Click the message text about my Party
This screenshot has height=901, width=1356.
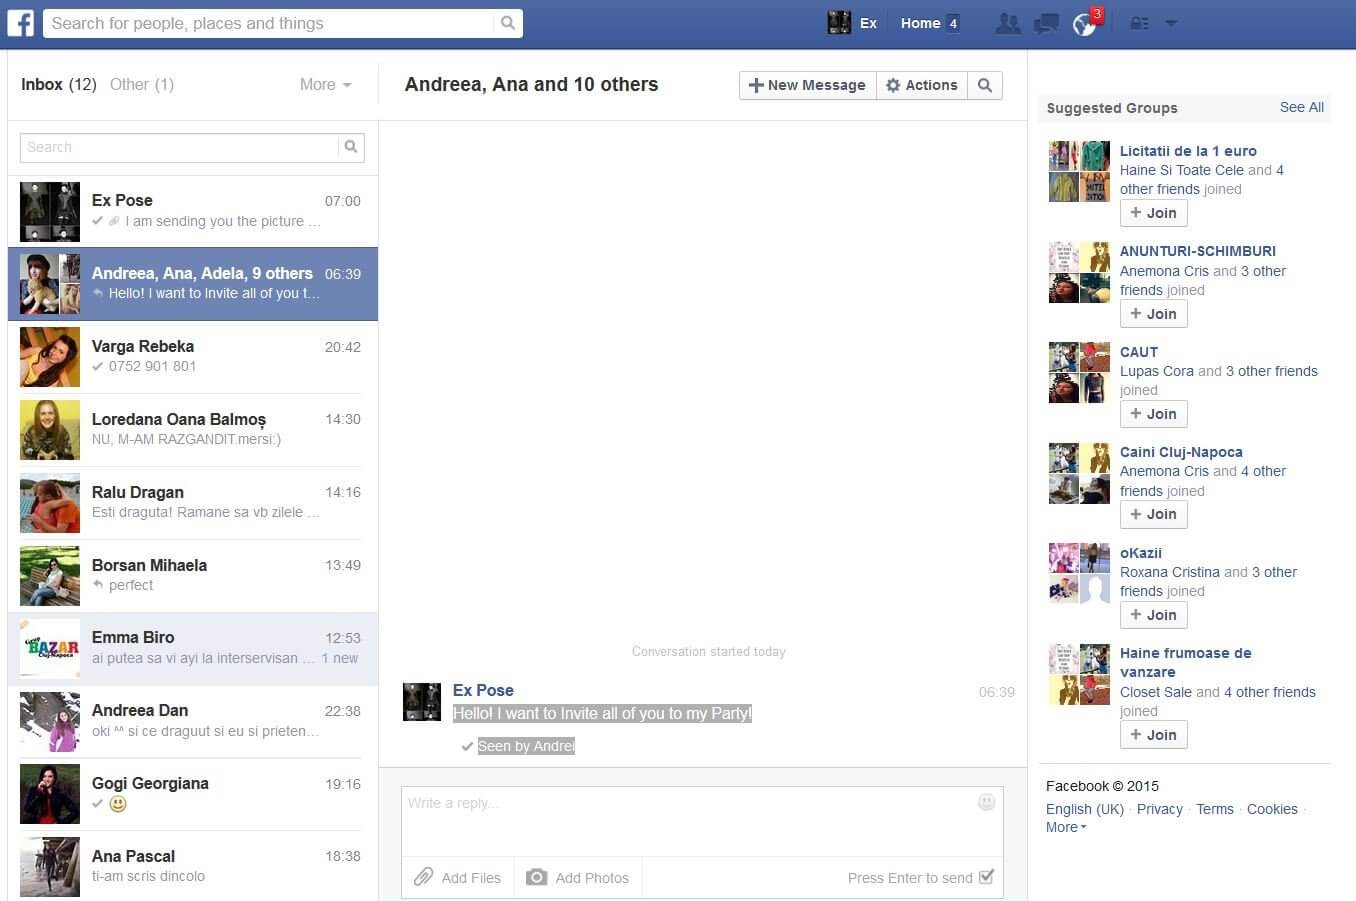(602, 714)
